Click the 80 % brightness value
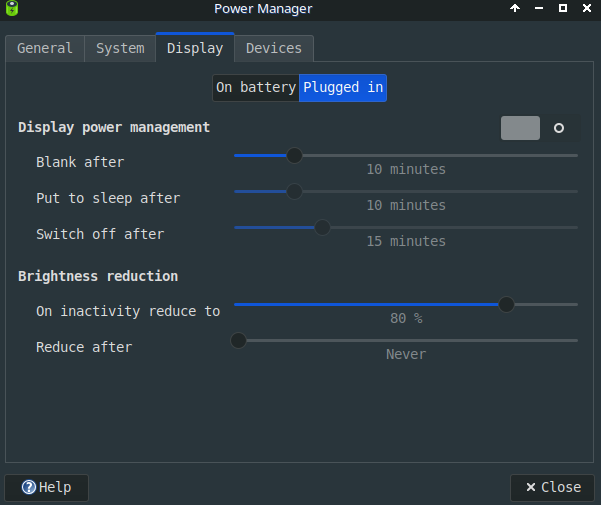The image size is (601, 505). (406, 318)
